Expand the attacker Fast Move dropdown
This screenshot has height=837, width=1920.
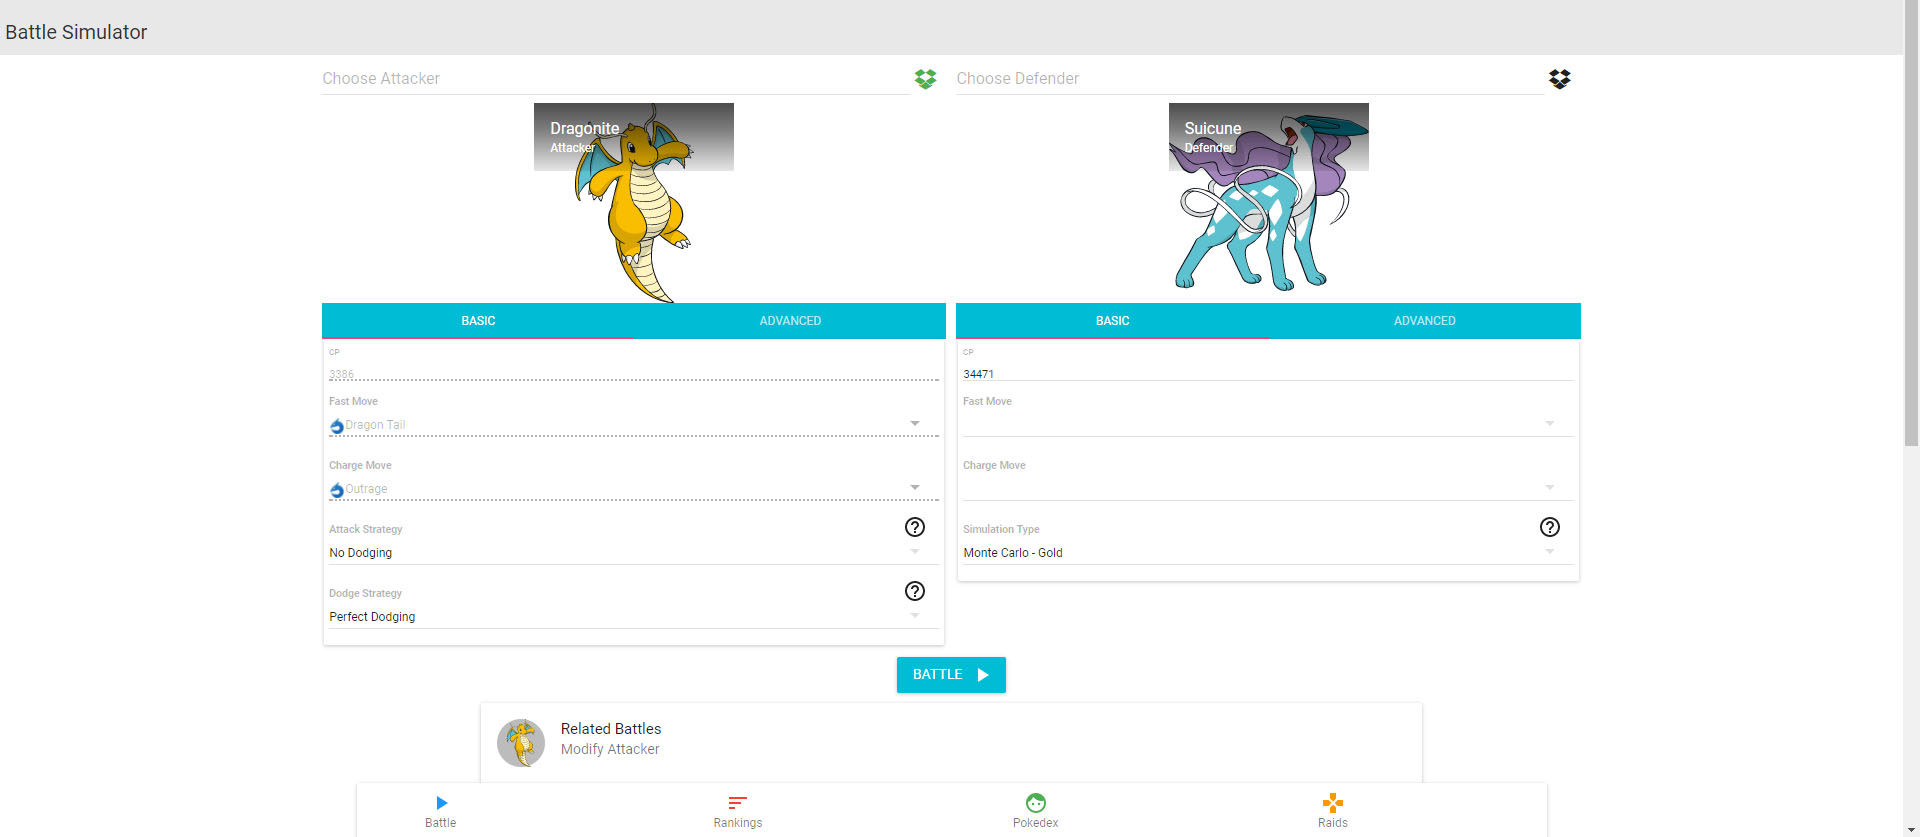tap(914, 424)
